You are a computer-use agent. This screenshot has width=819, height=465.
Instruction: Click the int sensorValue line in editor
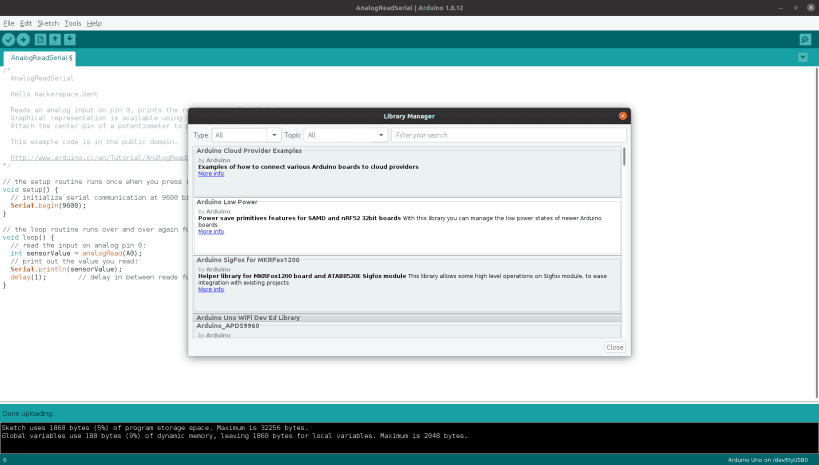76,253
